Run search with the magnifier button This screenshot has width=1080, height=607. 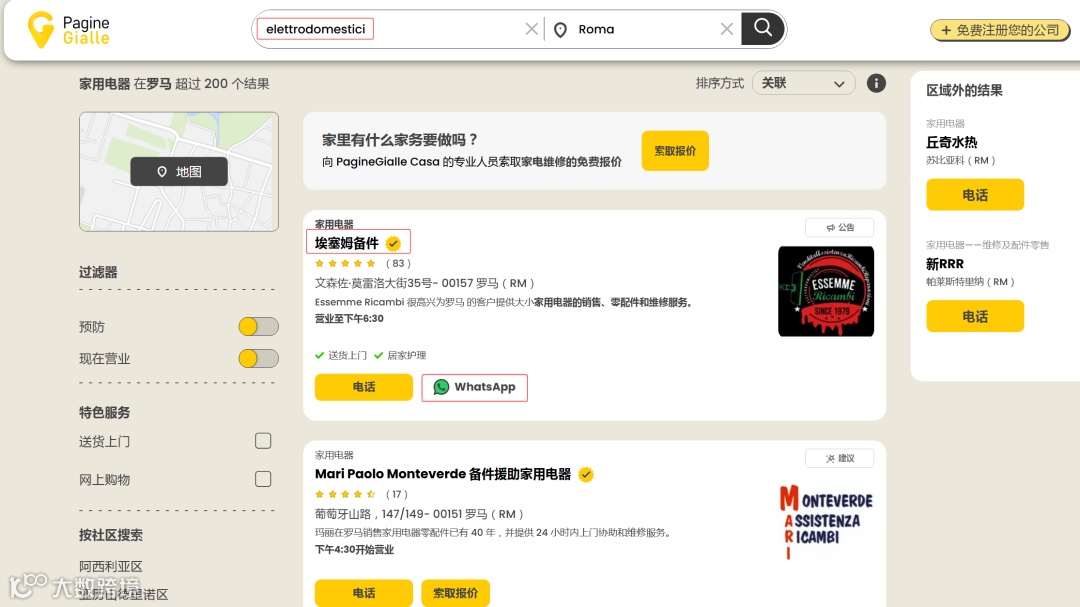(x=762, y=28)
